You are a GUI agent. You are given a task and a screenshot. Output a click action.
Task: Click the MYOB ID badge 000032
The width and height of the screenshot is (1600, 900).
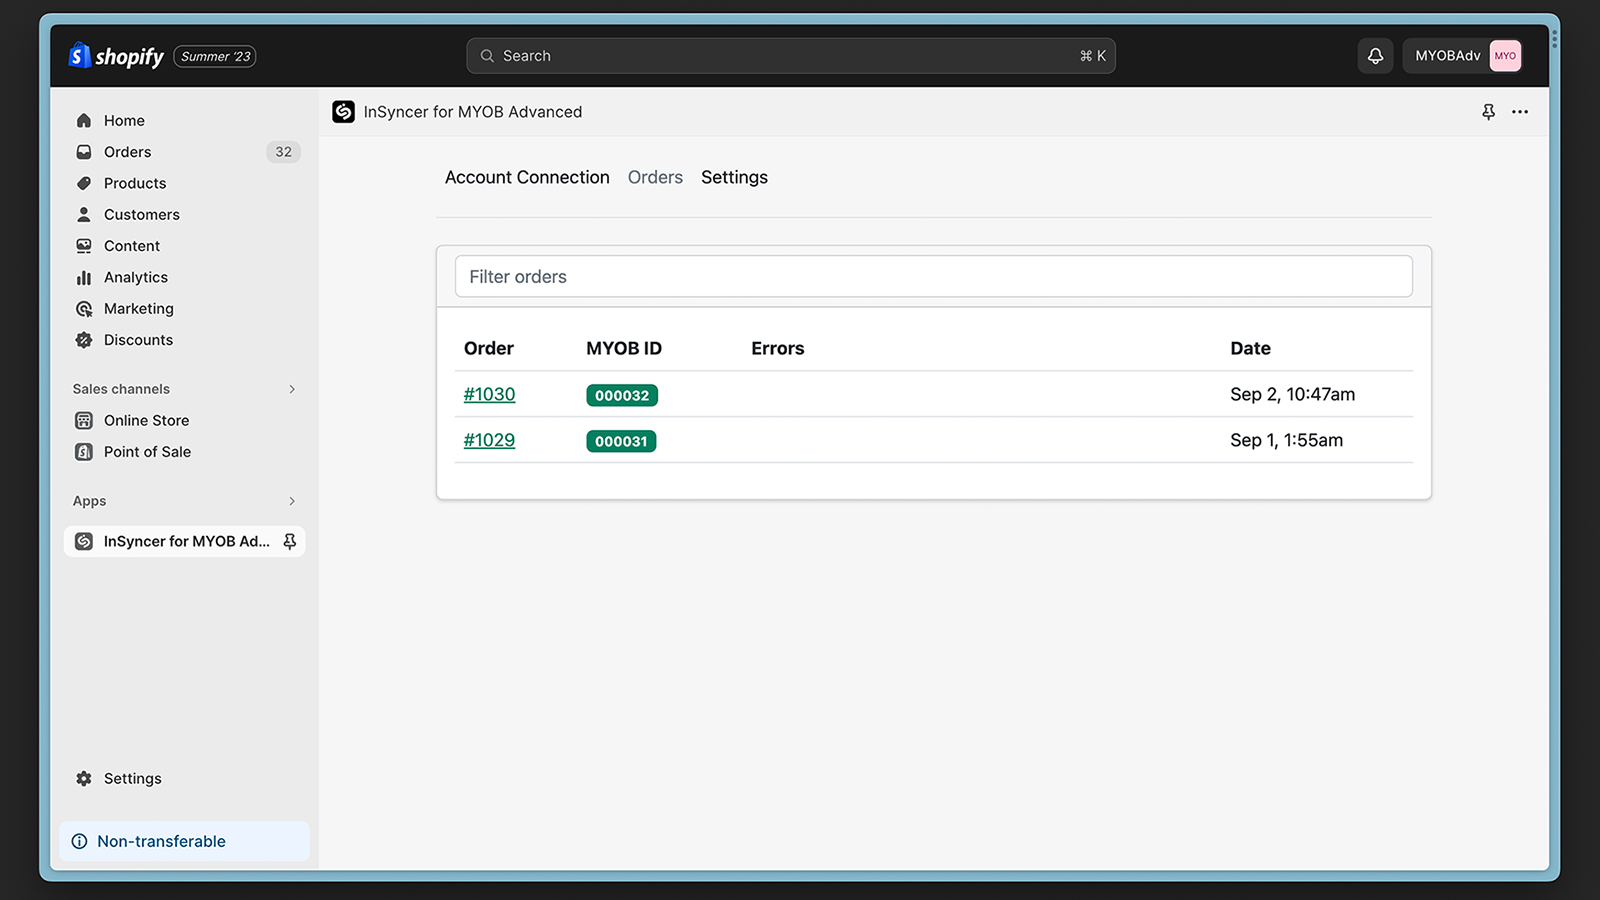621,395
